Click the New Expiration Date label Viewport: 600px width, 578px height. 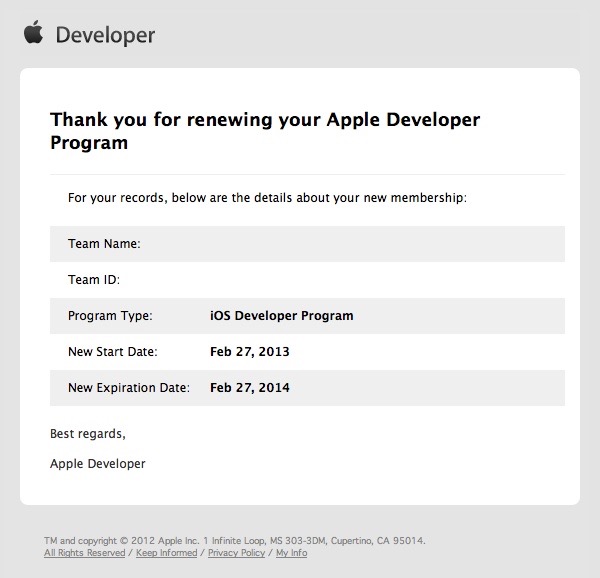[129, 388]
